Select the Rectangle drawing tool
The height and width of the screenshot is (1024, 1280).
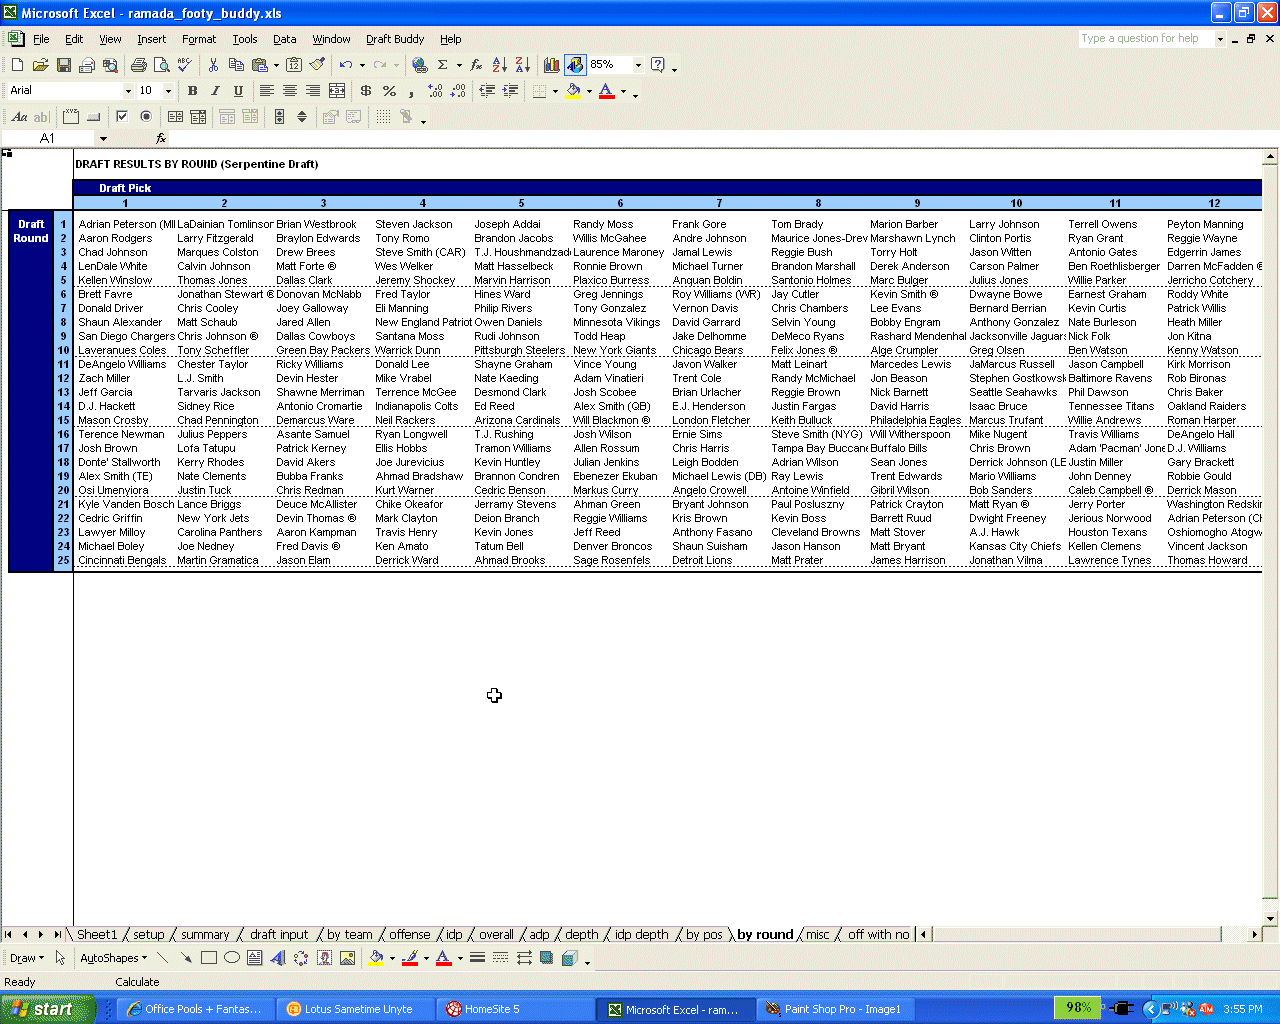point(209,958)
